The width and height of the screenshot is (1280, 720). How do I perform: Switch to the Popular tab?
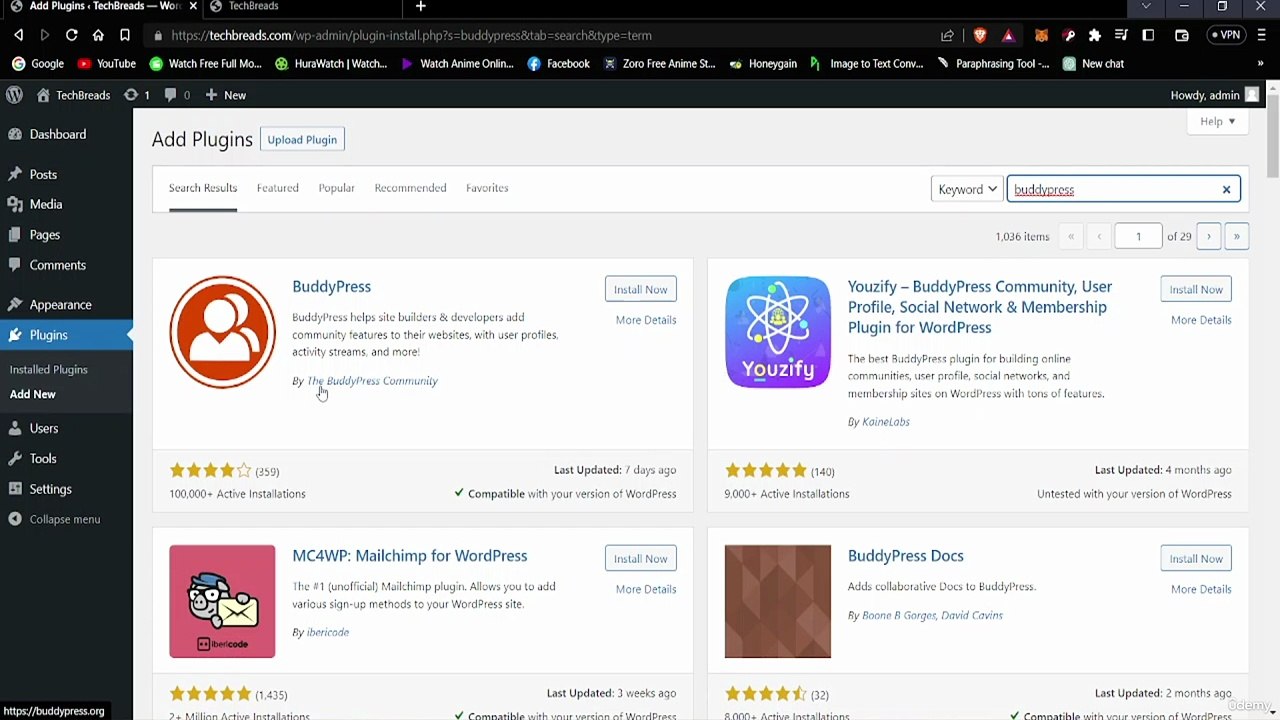point(336,188)
